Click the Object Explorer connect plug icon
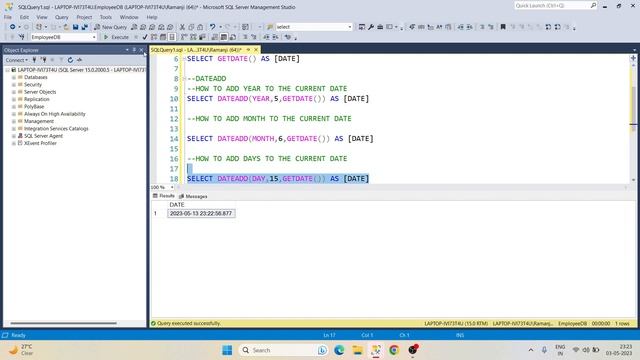Viewport: 640px width, 360px height. coord(34,60)
